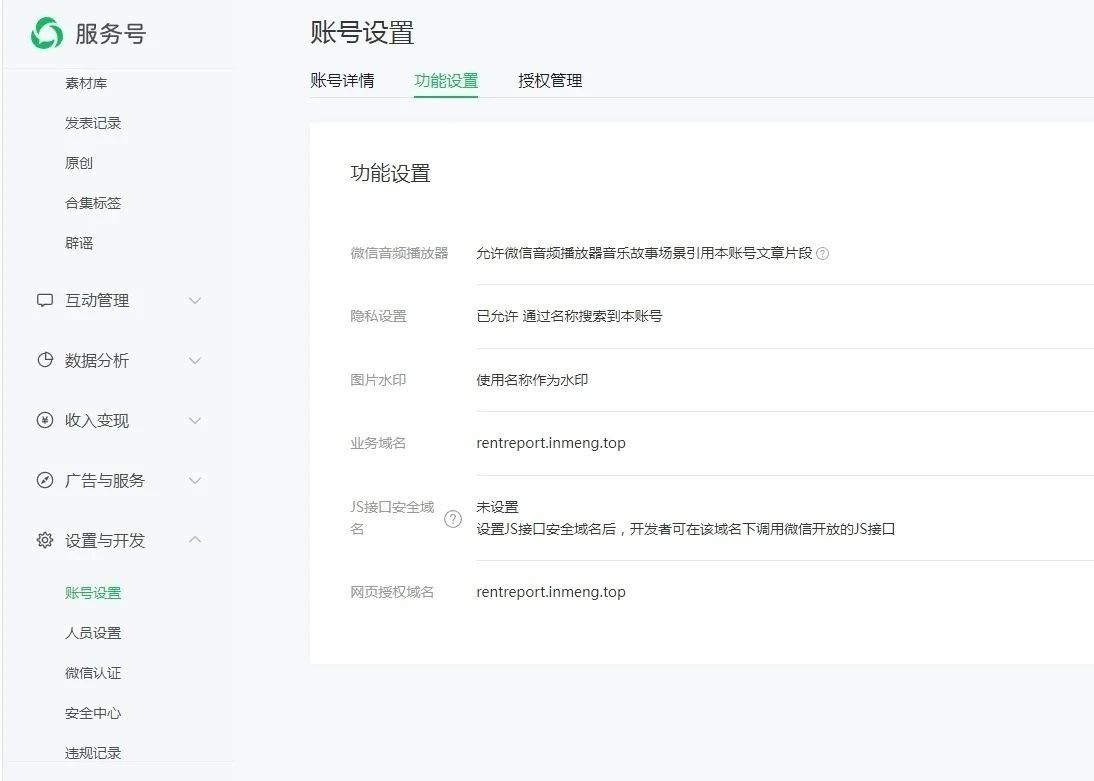Expand the 数据分析 chevron

click(195, 361)
